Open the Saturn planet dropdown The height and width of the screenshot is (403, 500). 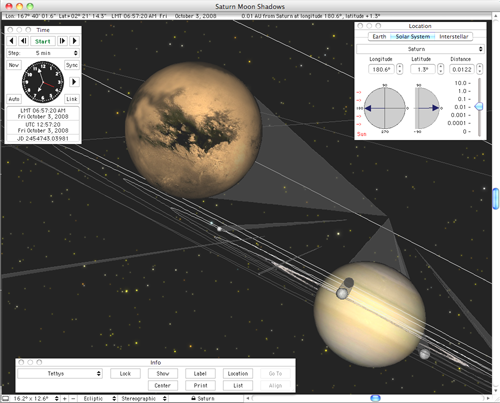pyautogui.click(x=420, y=49)
